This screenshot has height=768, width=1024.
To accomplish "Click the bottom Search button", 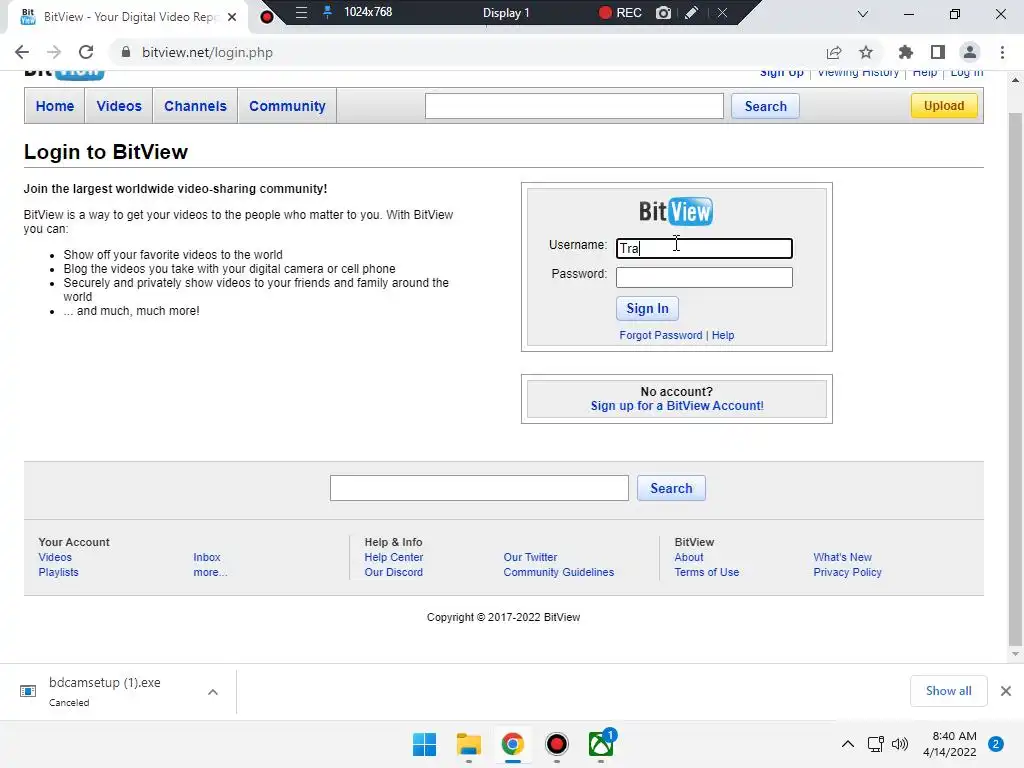I will [x=671, y=488].
